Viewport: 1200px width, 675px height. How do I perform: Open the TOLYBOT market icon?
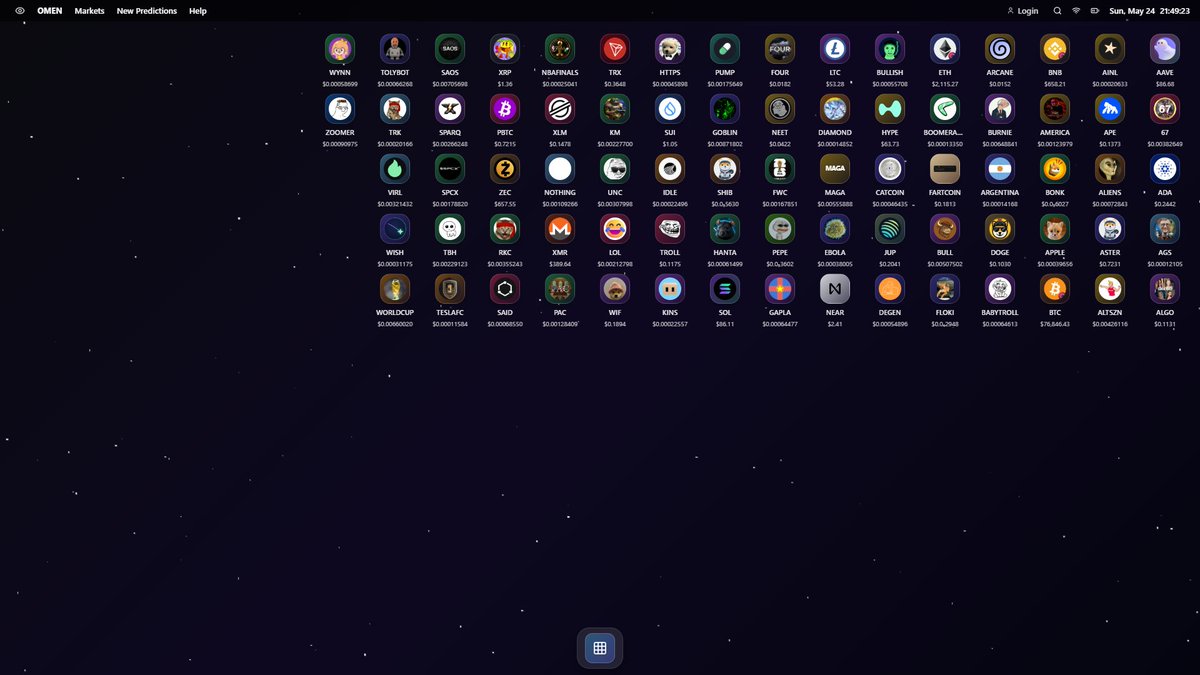[395, 48]
